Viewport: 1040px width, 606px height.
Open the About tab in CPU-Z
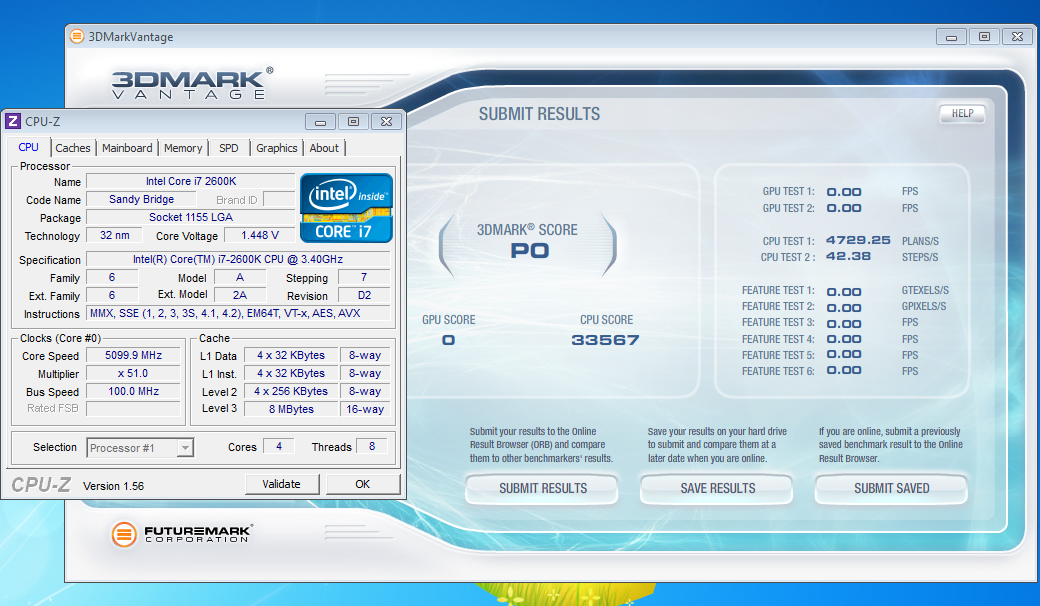tap(324, 148)
